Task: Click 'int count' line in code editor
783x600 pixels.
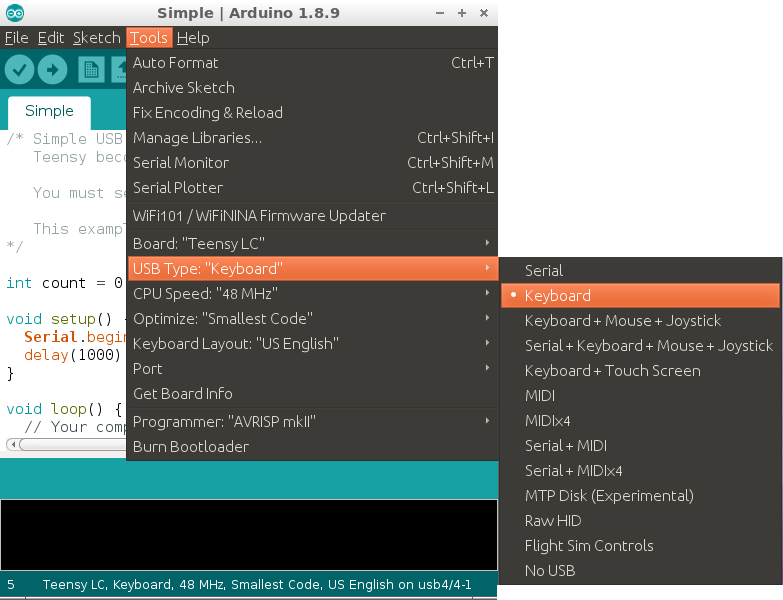Action: [x=64, y=283]
